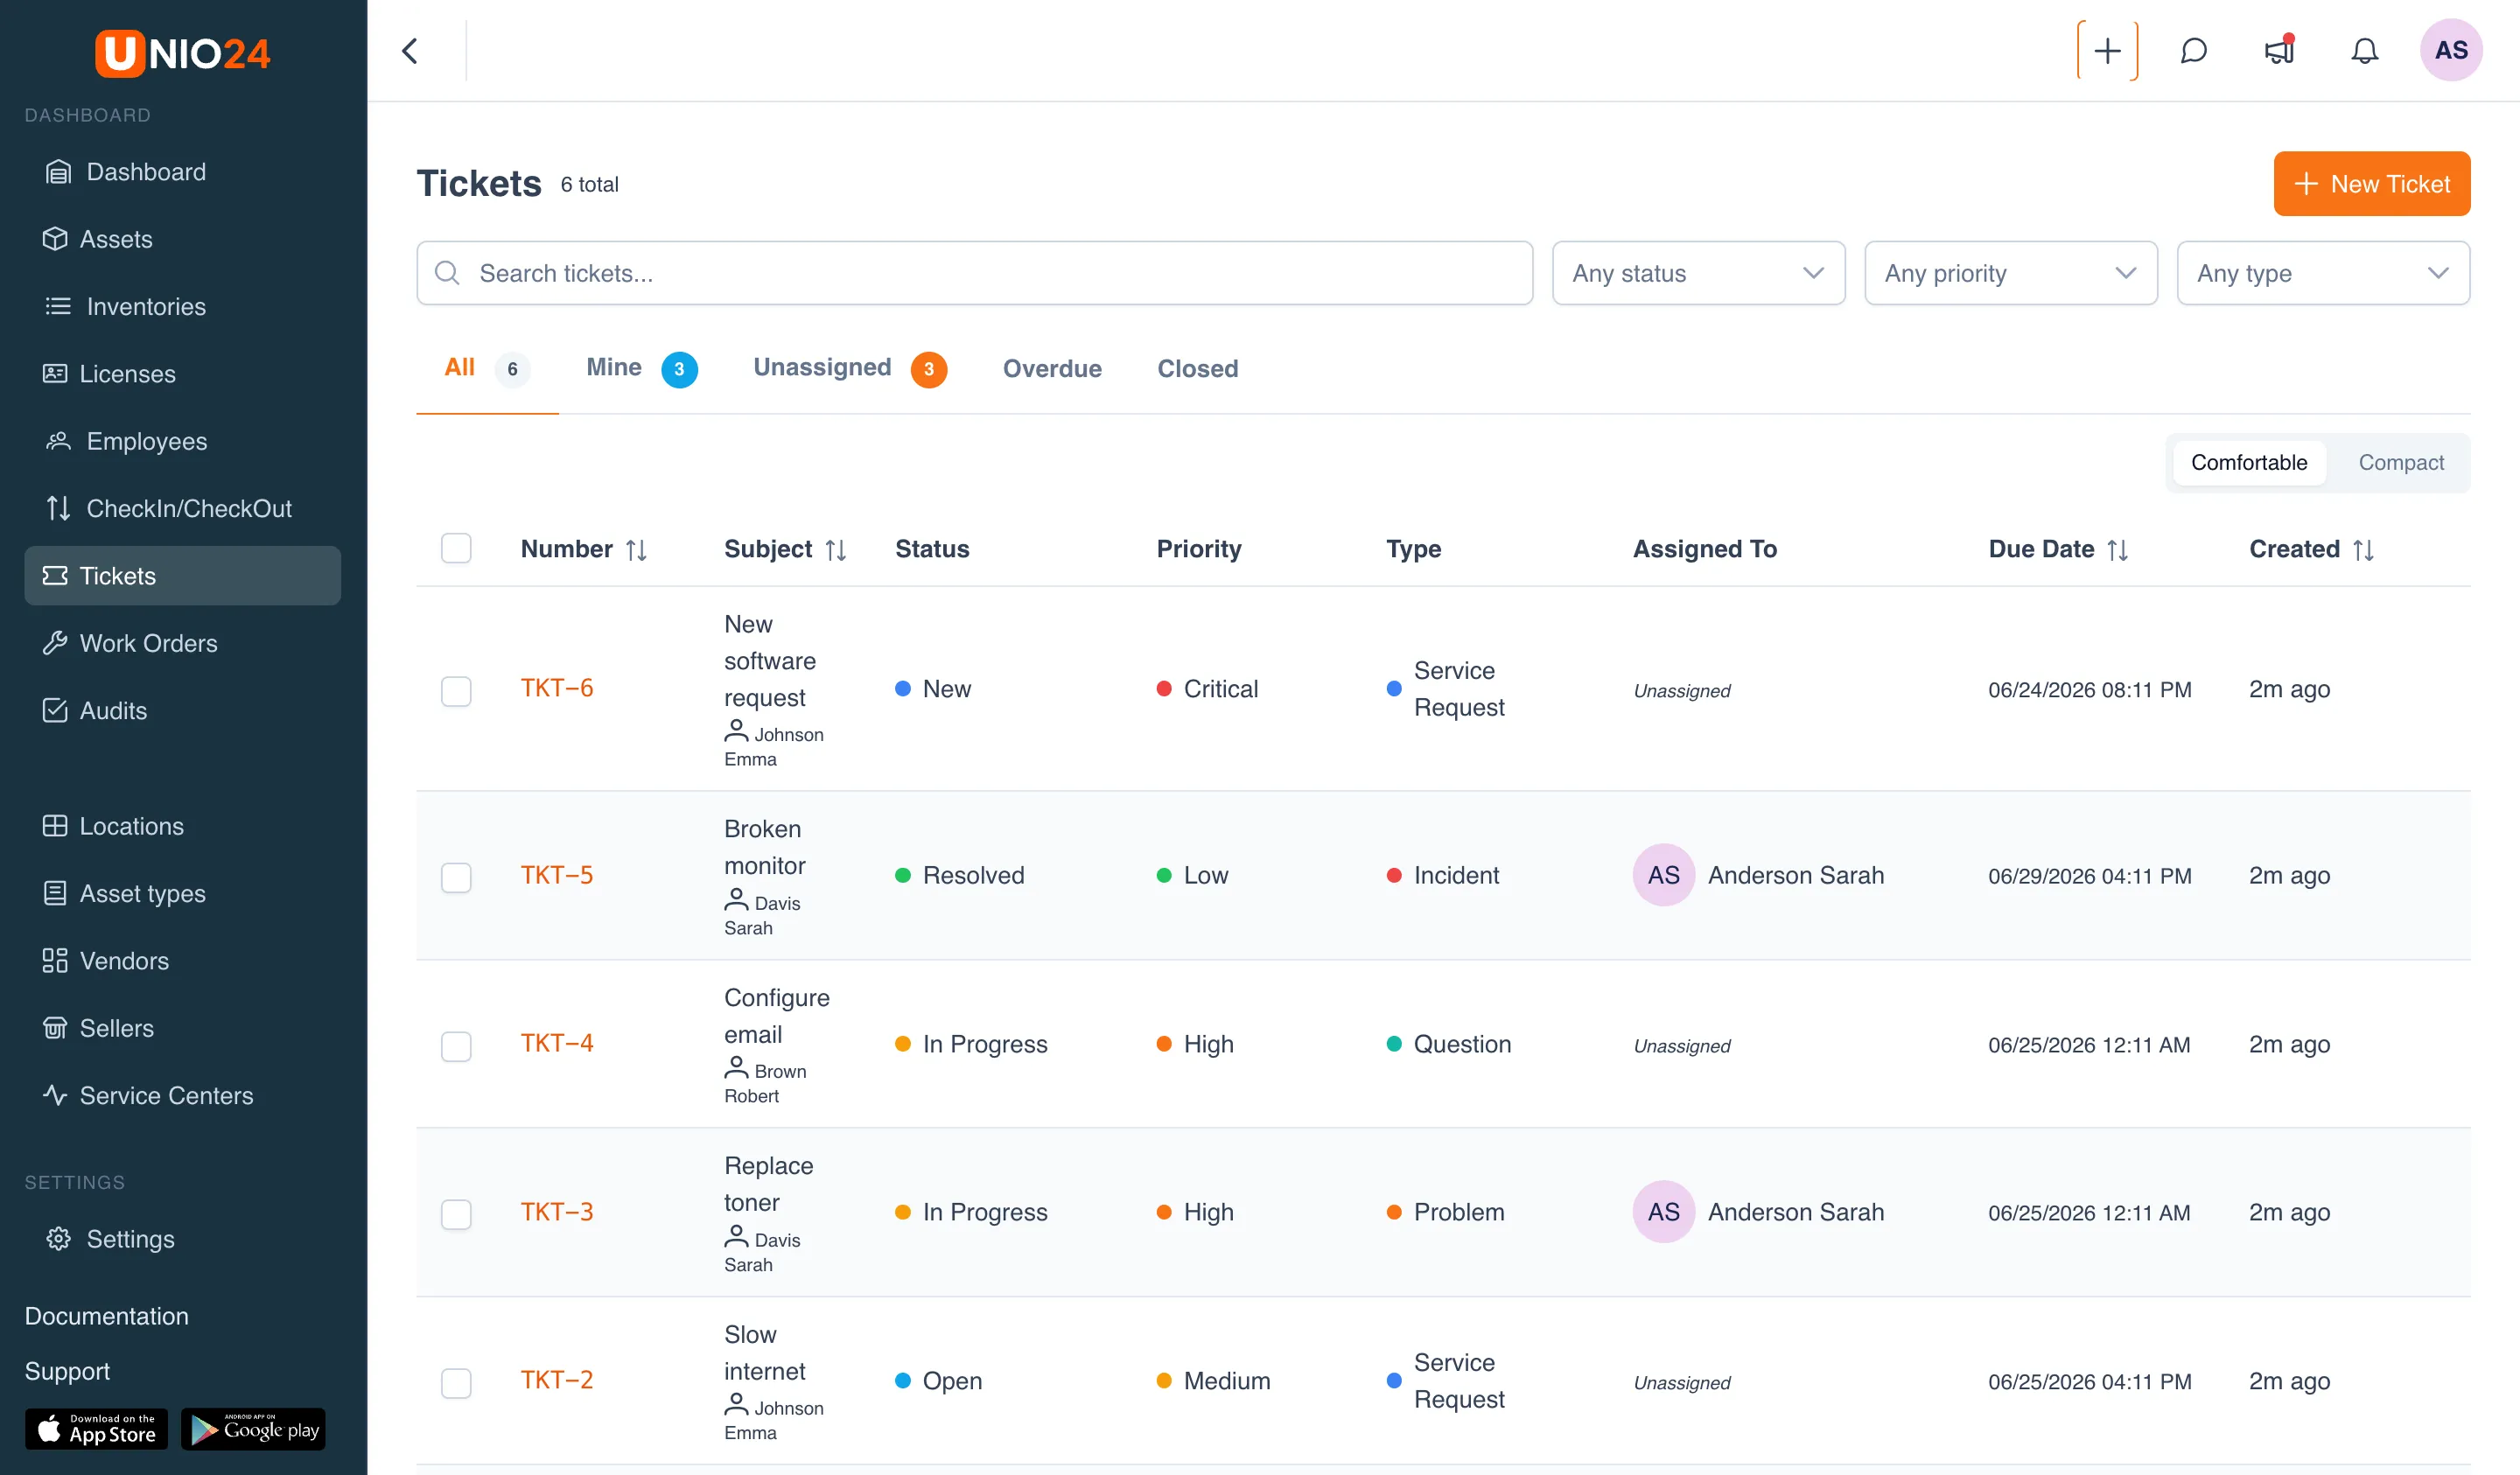This screenshot has height=1475, width=2520.
Task: Open ticket TKT-3 link
Action: point(557,1212)
